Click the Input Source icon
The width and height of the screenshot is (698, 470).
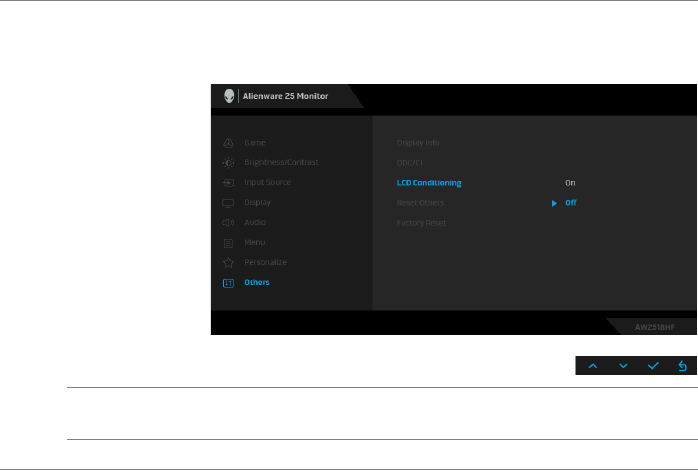click(228, 182)
